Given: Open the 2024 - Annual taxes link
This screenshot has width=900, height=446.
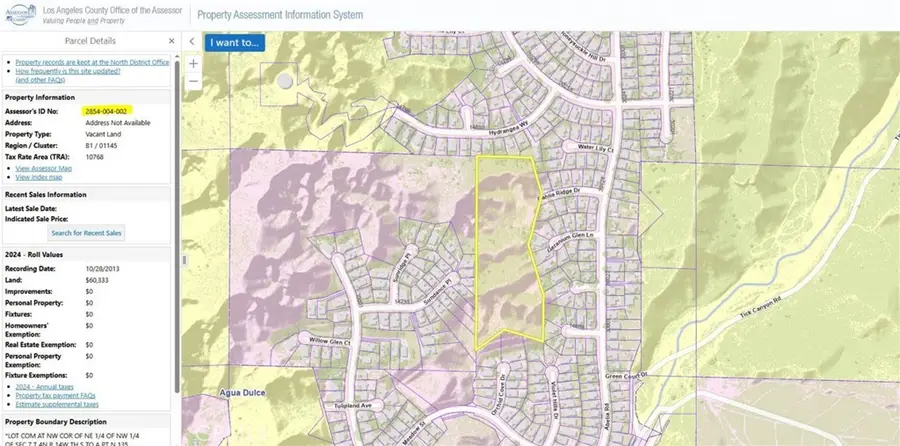Looking at the screenshot, I should 45,387.
